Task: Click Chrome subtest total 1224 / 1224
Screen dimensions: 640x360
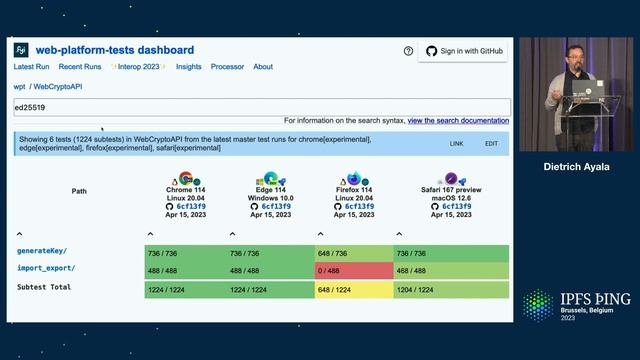Action: coord(185,290)
